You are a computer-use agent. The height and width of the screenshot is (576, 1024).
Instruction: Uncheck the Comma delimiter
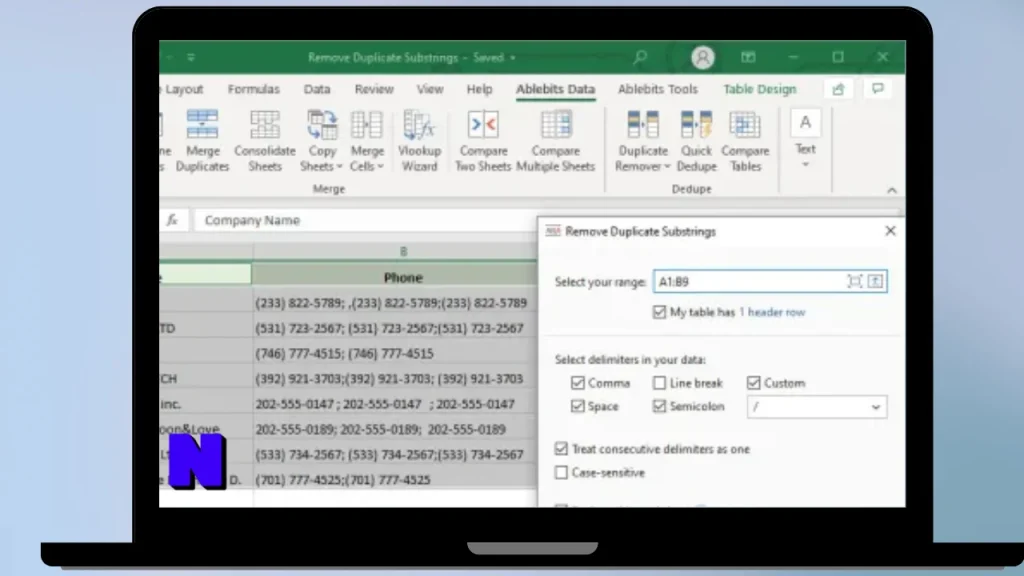tap(577, 383)
